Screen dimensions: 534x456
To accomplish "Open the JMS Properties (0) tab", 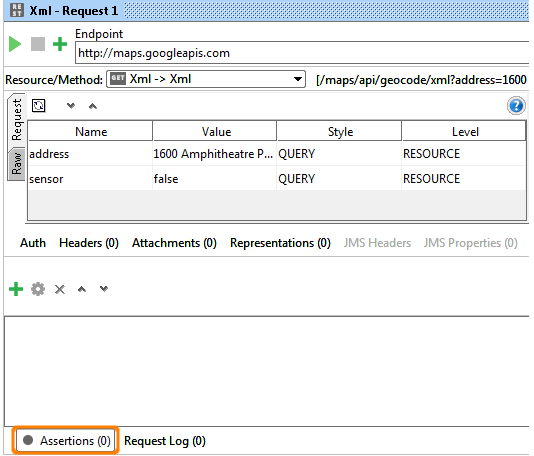I will (471, 243).
